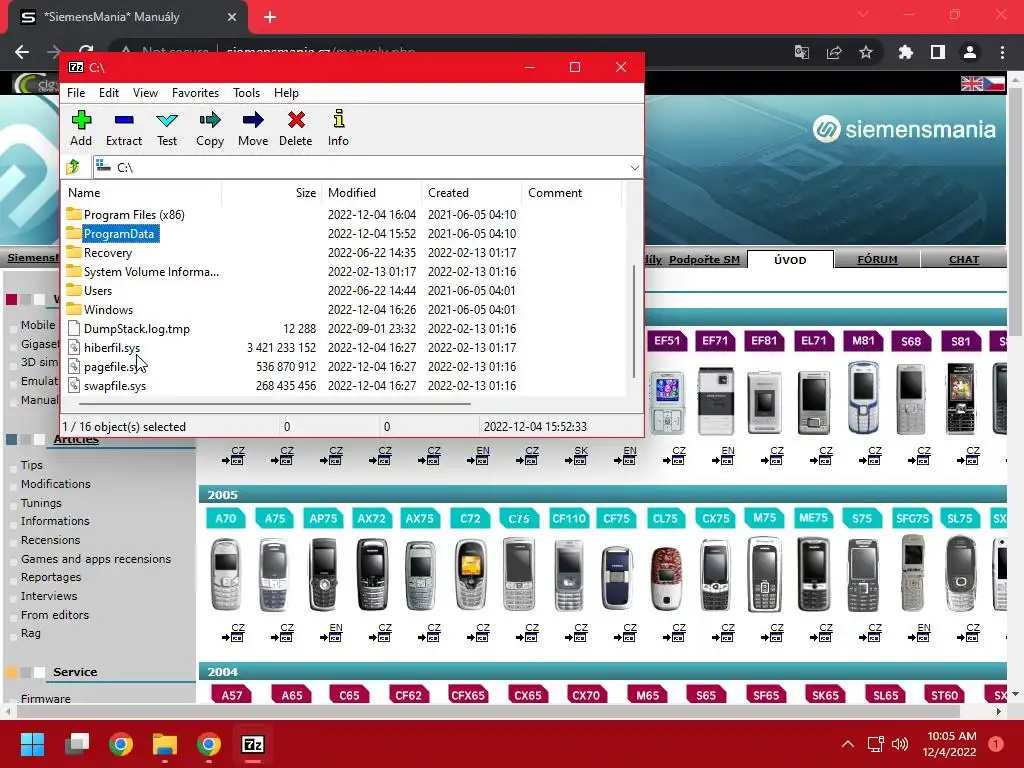Viewport: 1024px width, 768px height.
Task: Open Chrome three-dot menu
Action: pos(1002,52)
